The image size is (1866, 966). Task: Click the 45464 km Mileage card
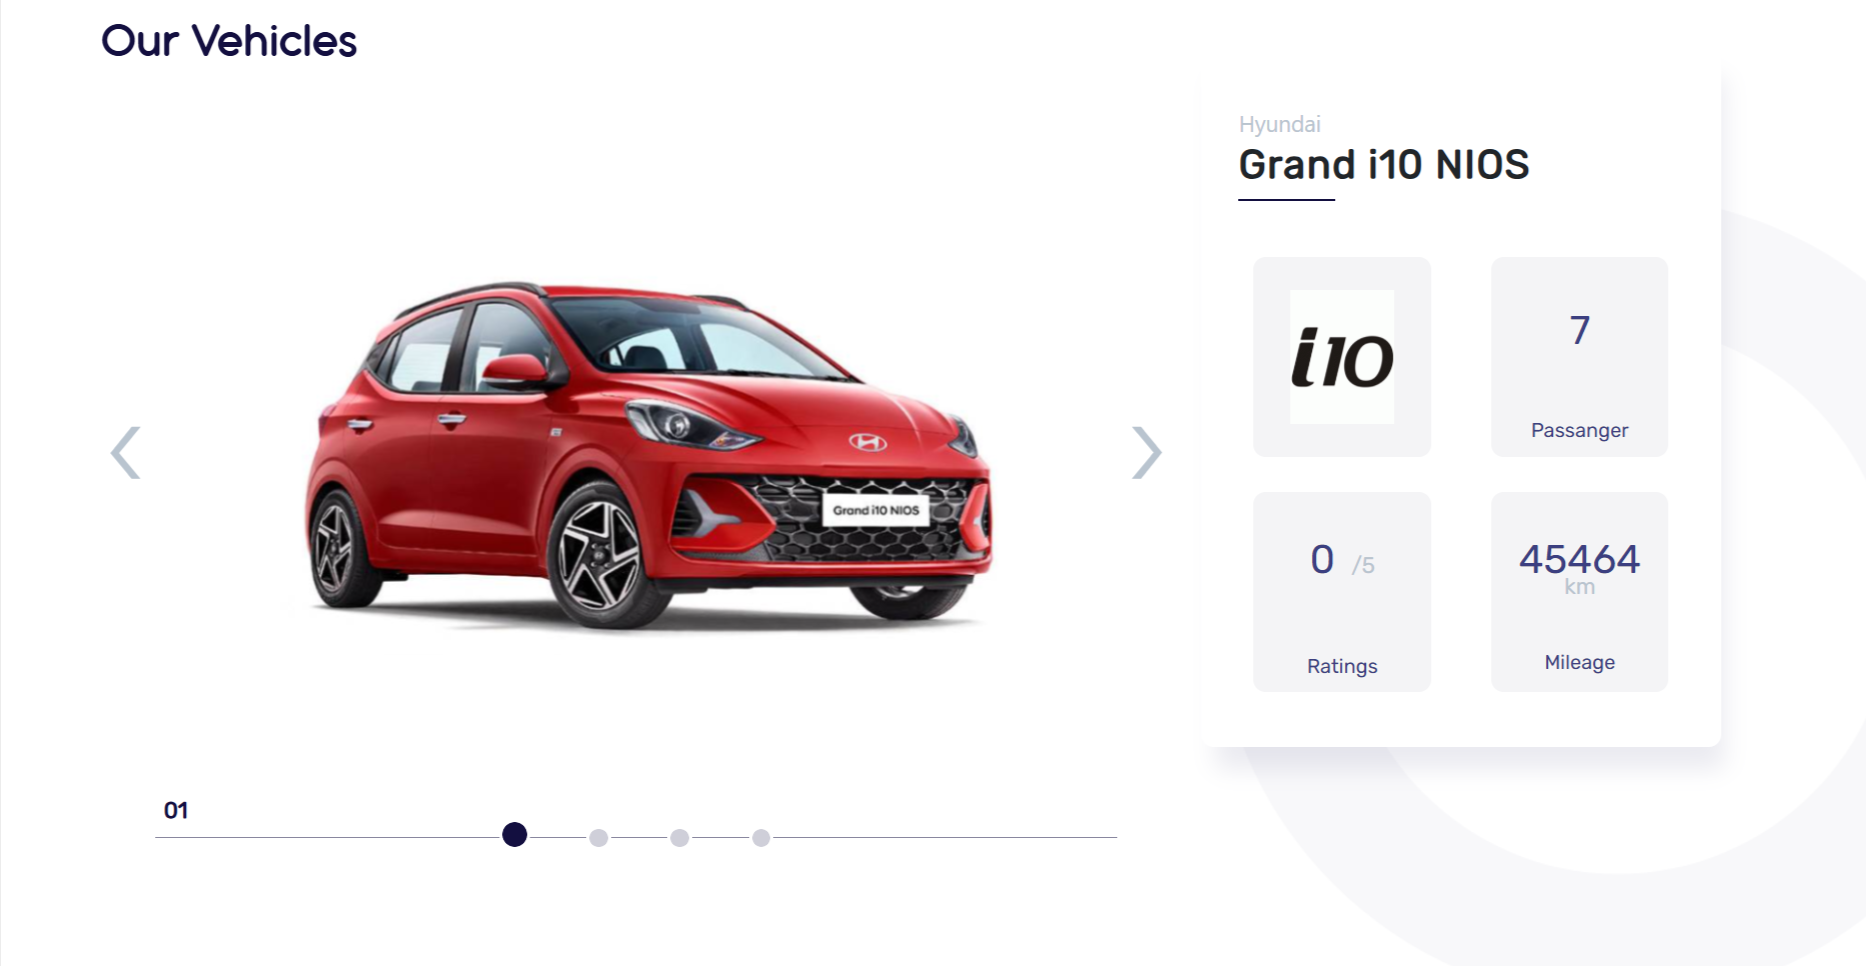click(1579, 591)
